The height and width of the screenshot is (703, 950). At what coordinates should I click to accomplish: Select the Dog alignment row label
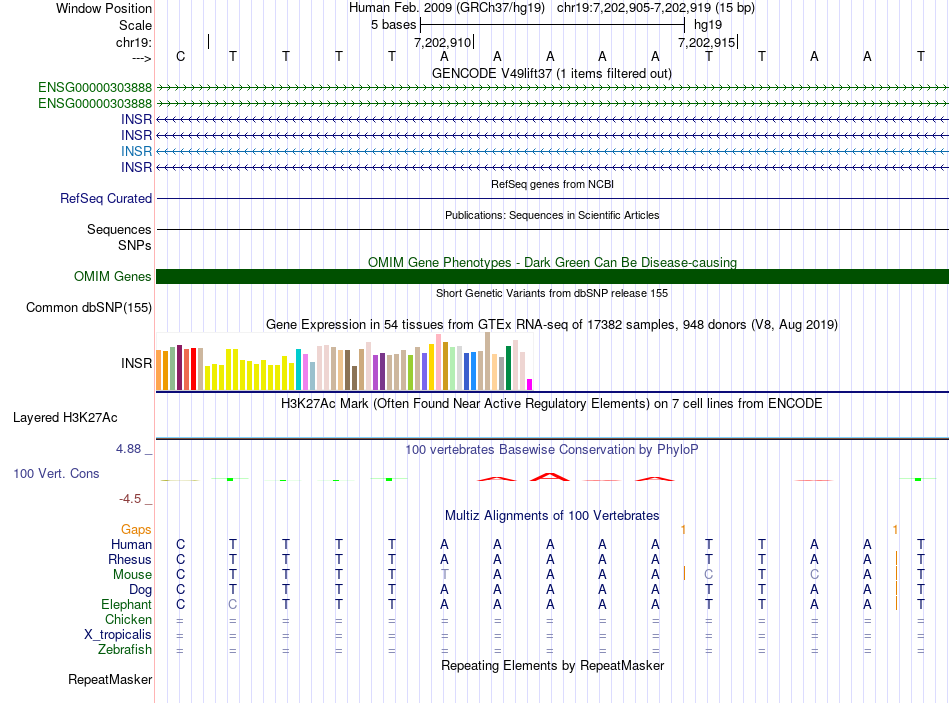click(140, 590)
